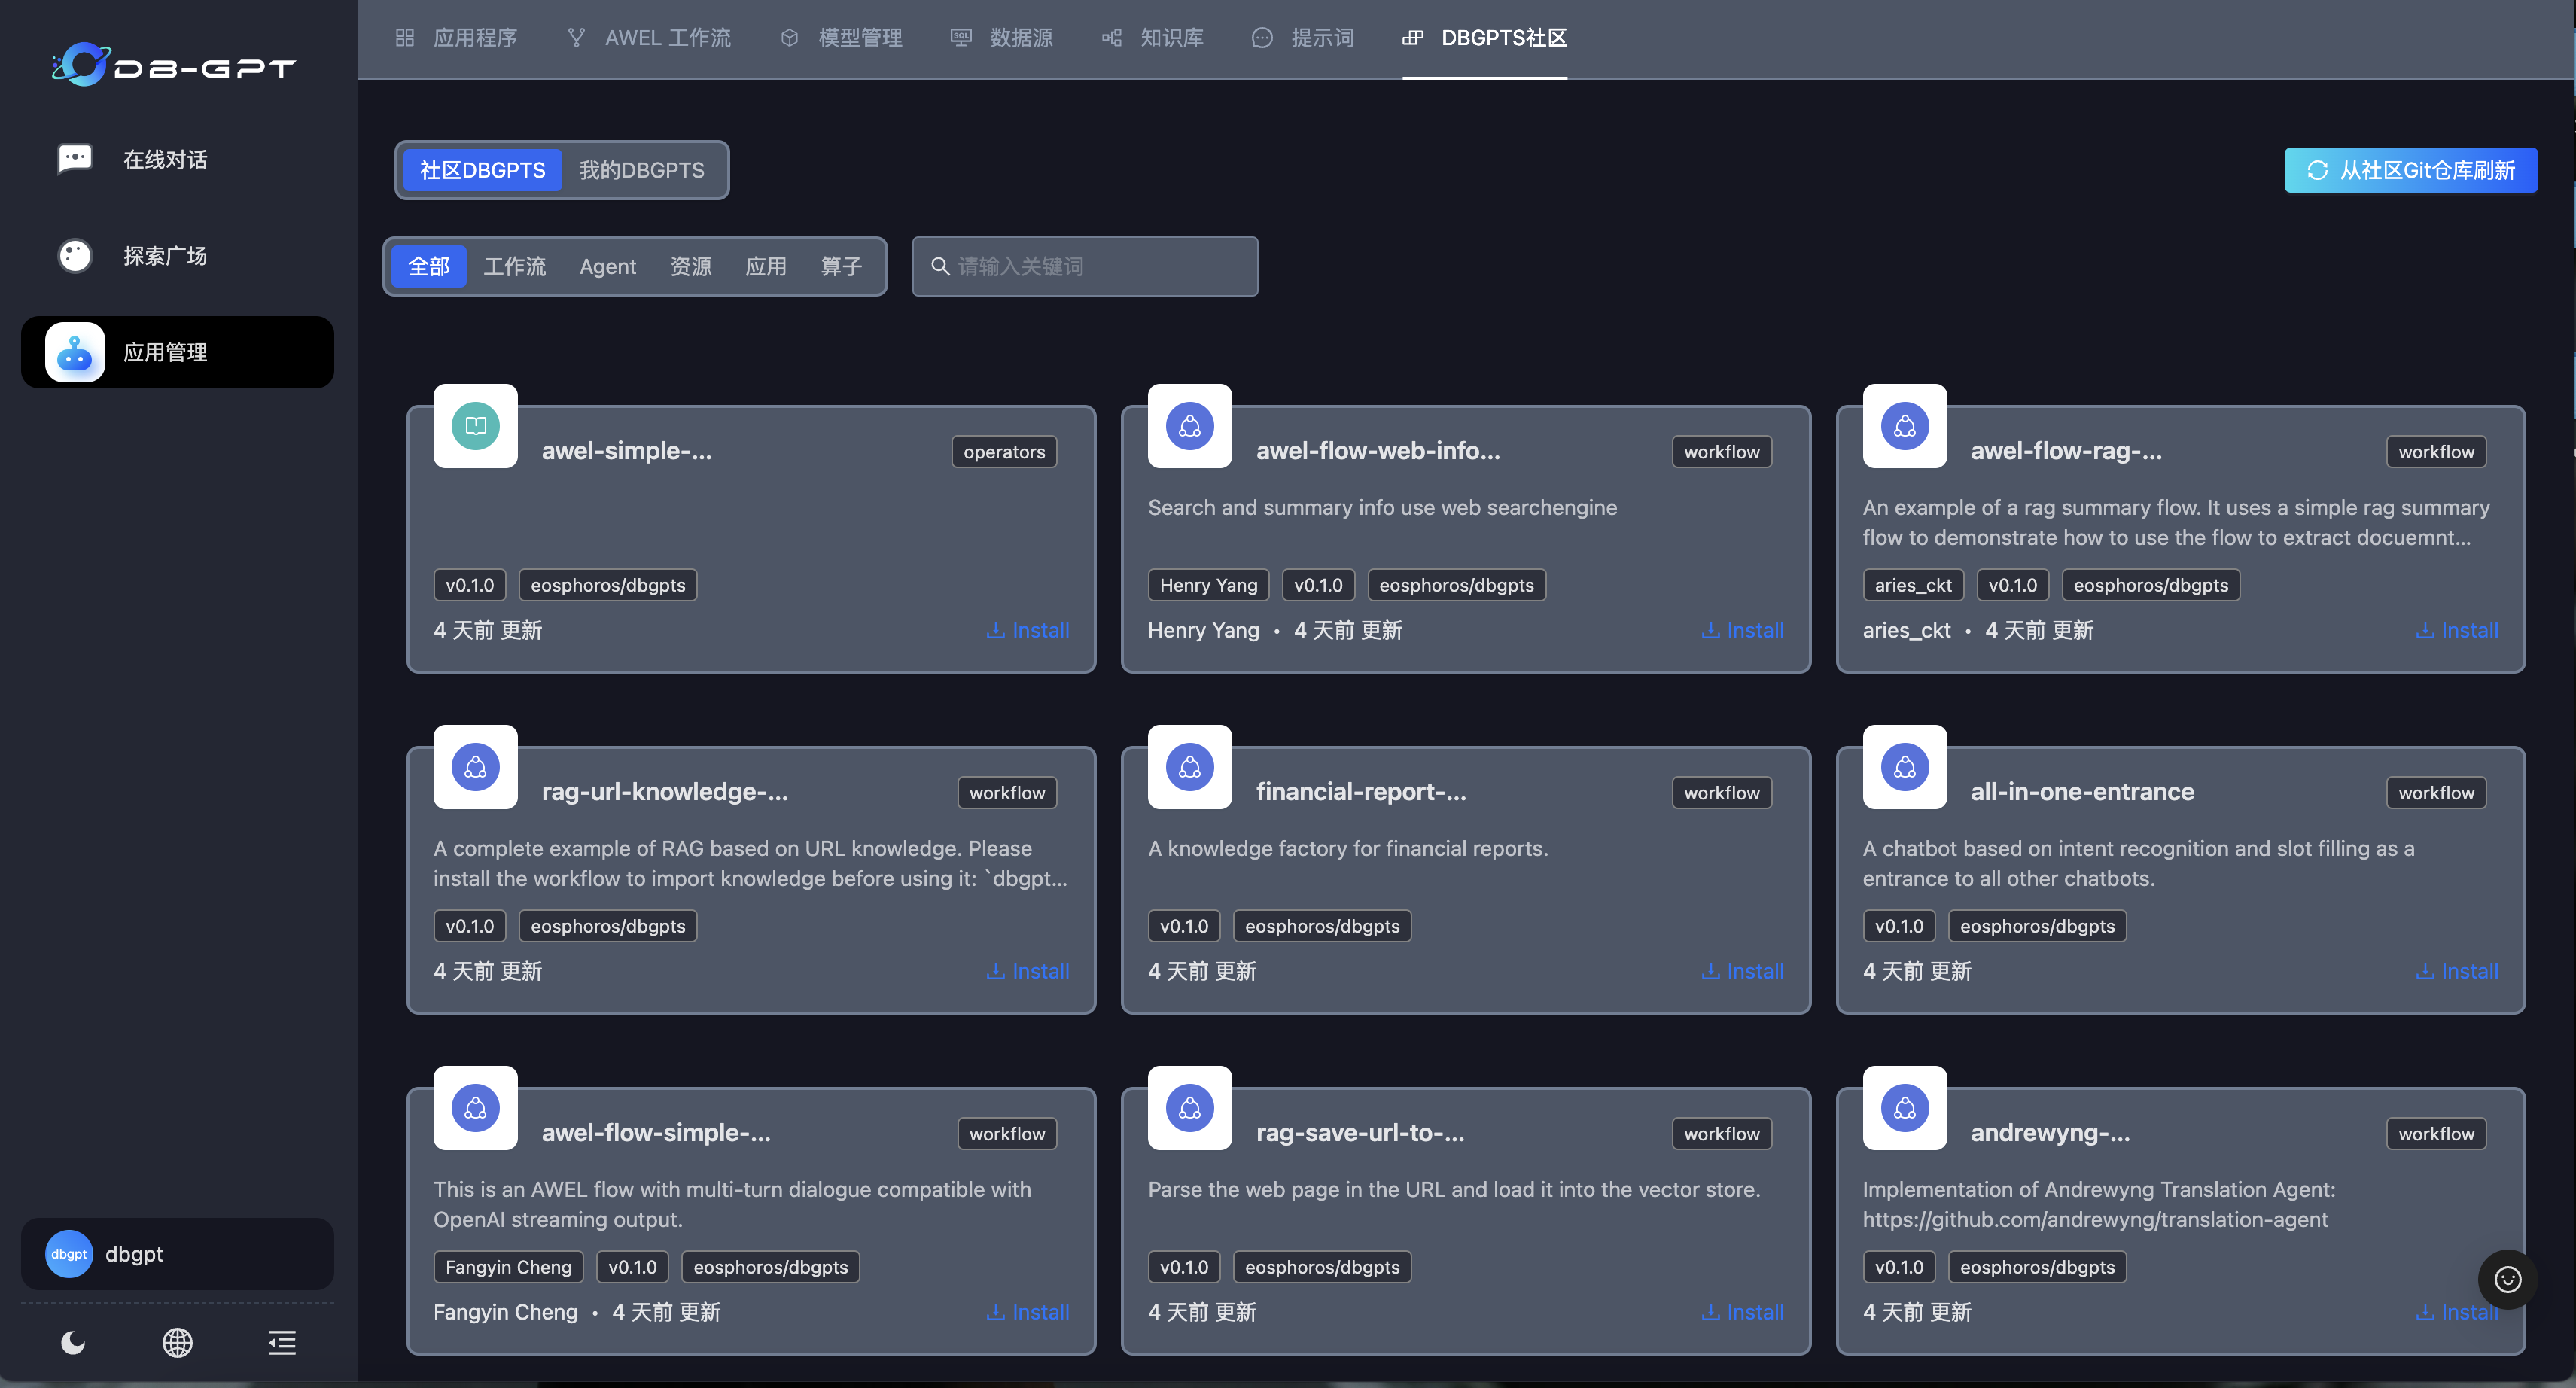The image size is (2576, 1388).
Task: Open the 应用程序 tab
Action: pos(456,38)
